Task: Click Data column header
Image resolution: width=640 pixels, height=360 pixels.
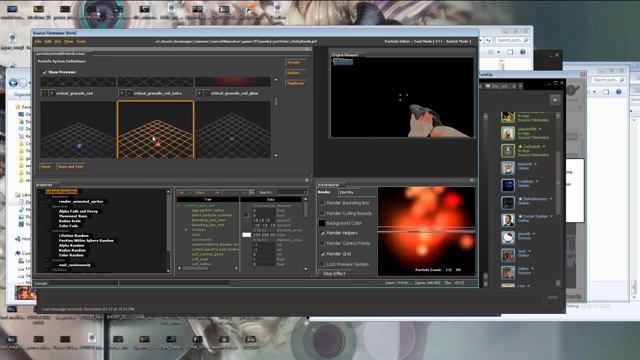Action: point(271,200)
